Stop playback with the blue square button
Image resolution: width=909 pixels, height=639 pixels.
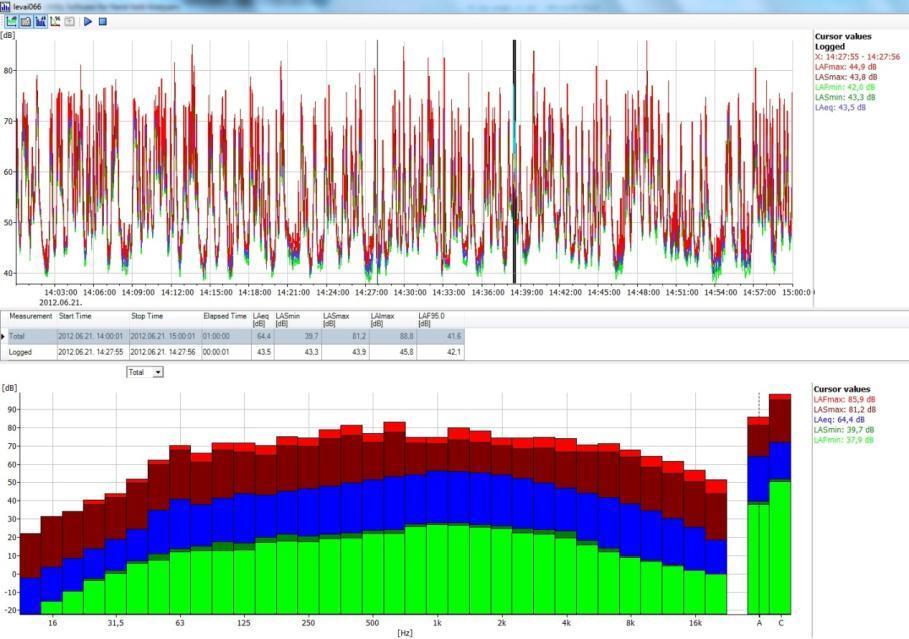103,21
